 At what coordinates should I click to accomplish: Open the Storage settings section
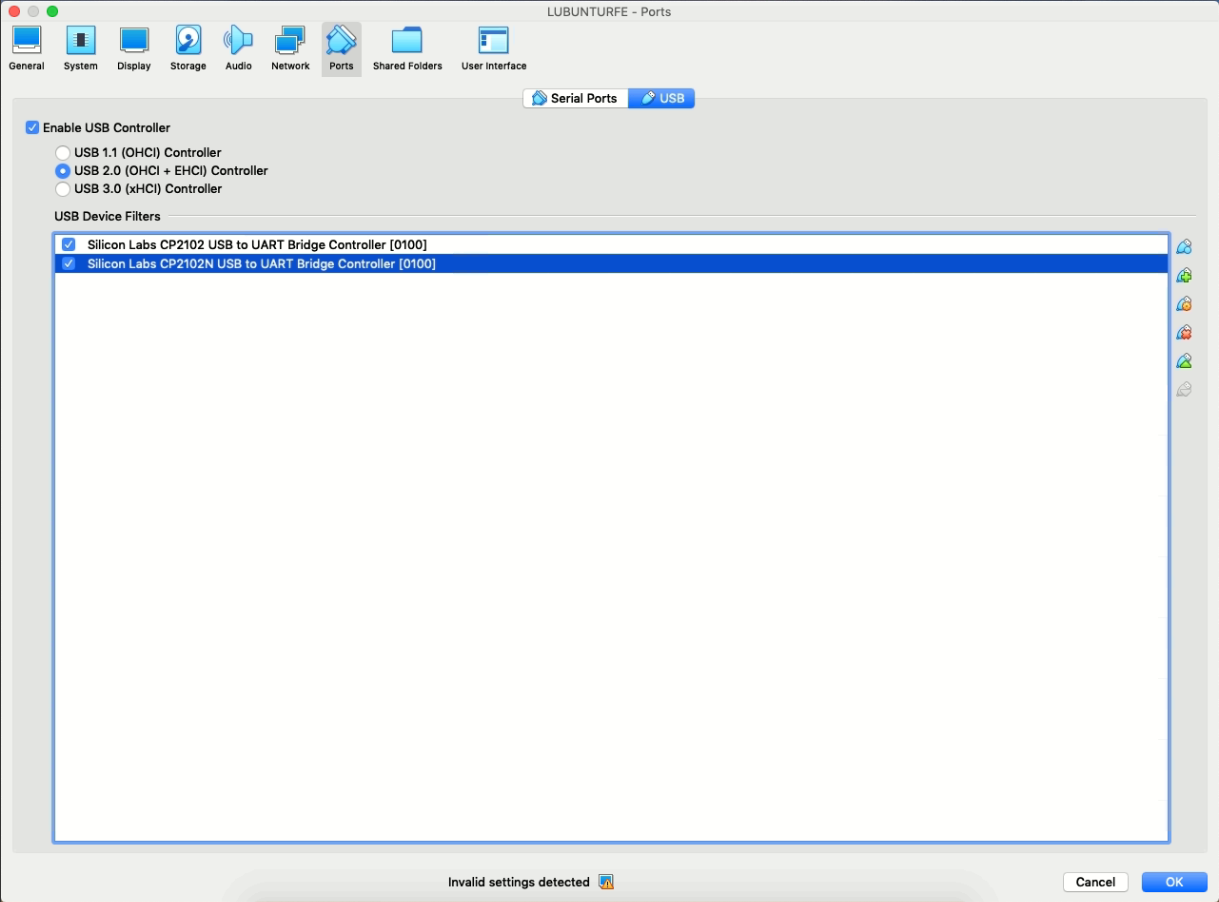pos(188,48)
